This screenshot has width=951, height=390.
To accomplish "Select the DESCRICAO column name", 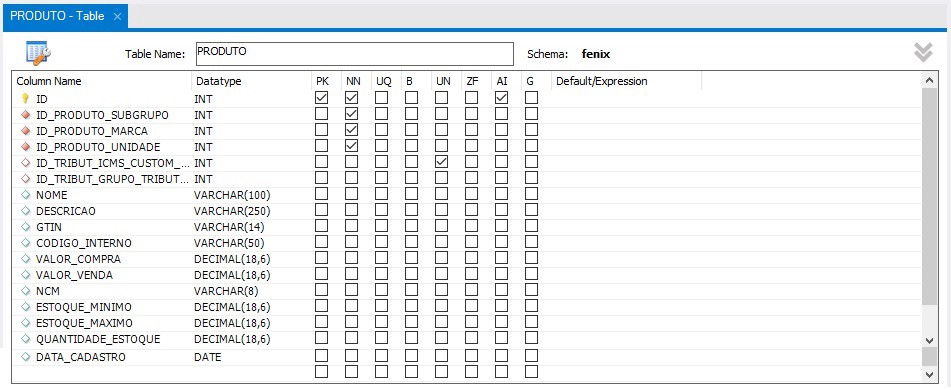I will coord(66,211).
